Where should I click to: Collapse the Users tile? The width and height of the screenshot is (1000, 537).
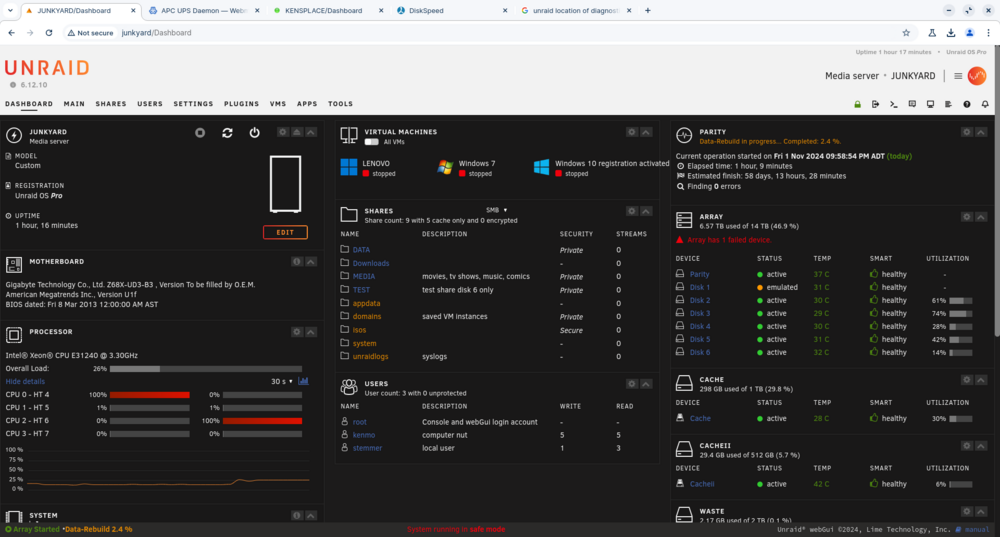[646, 384]
